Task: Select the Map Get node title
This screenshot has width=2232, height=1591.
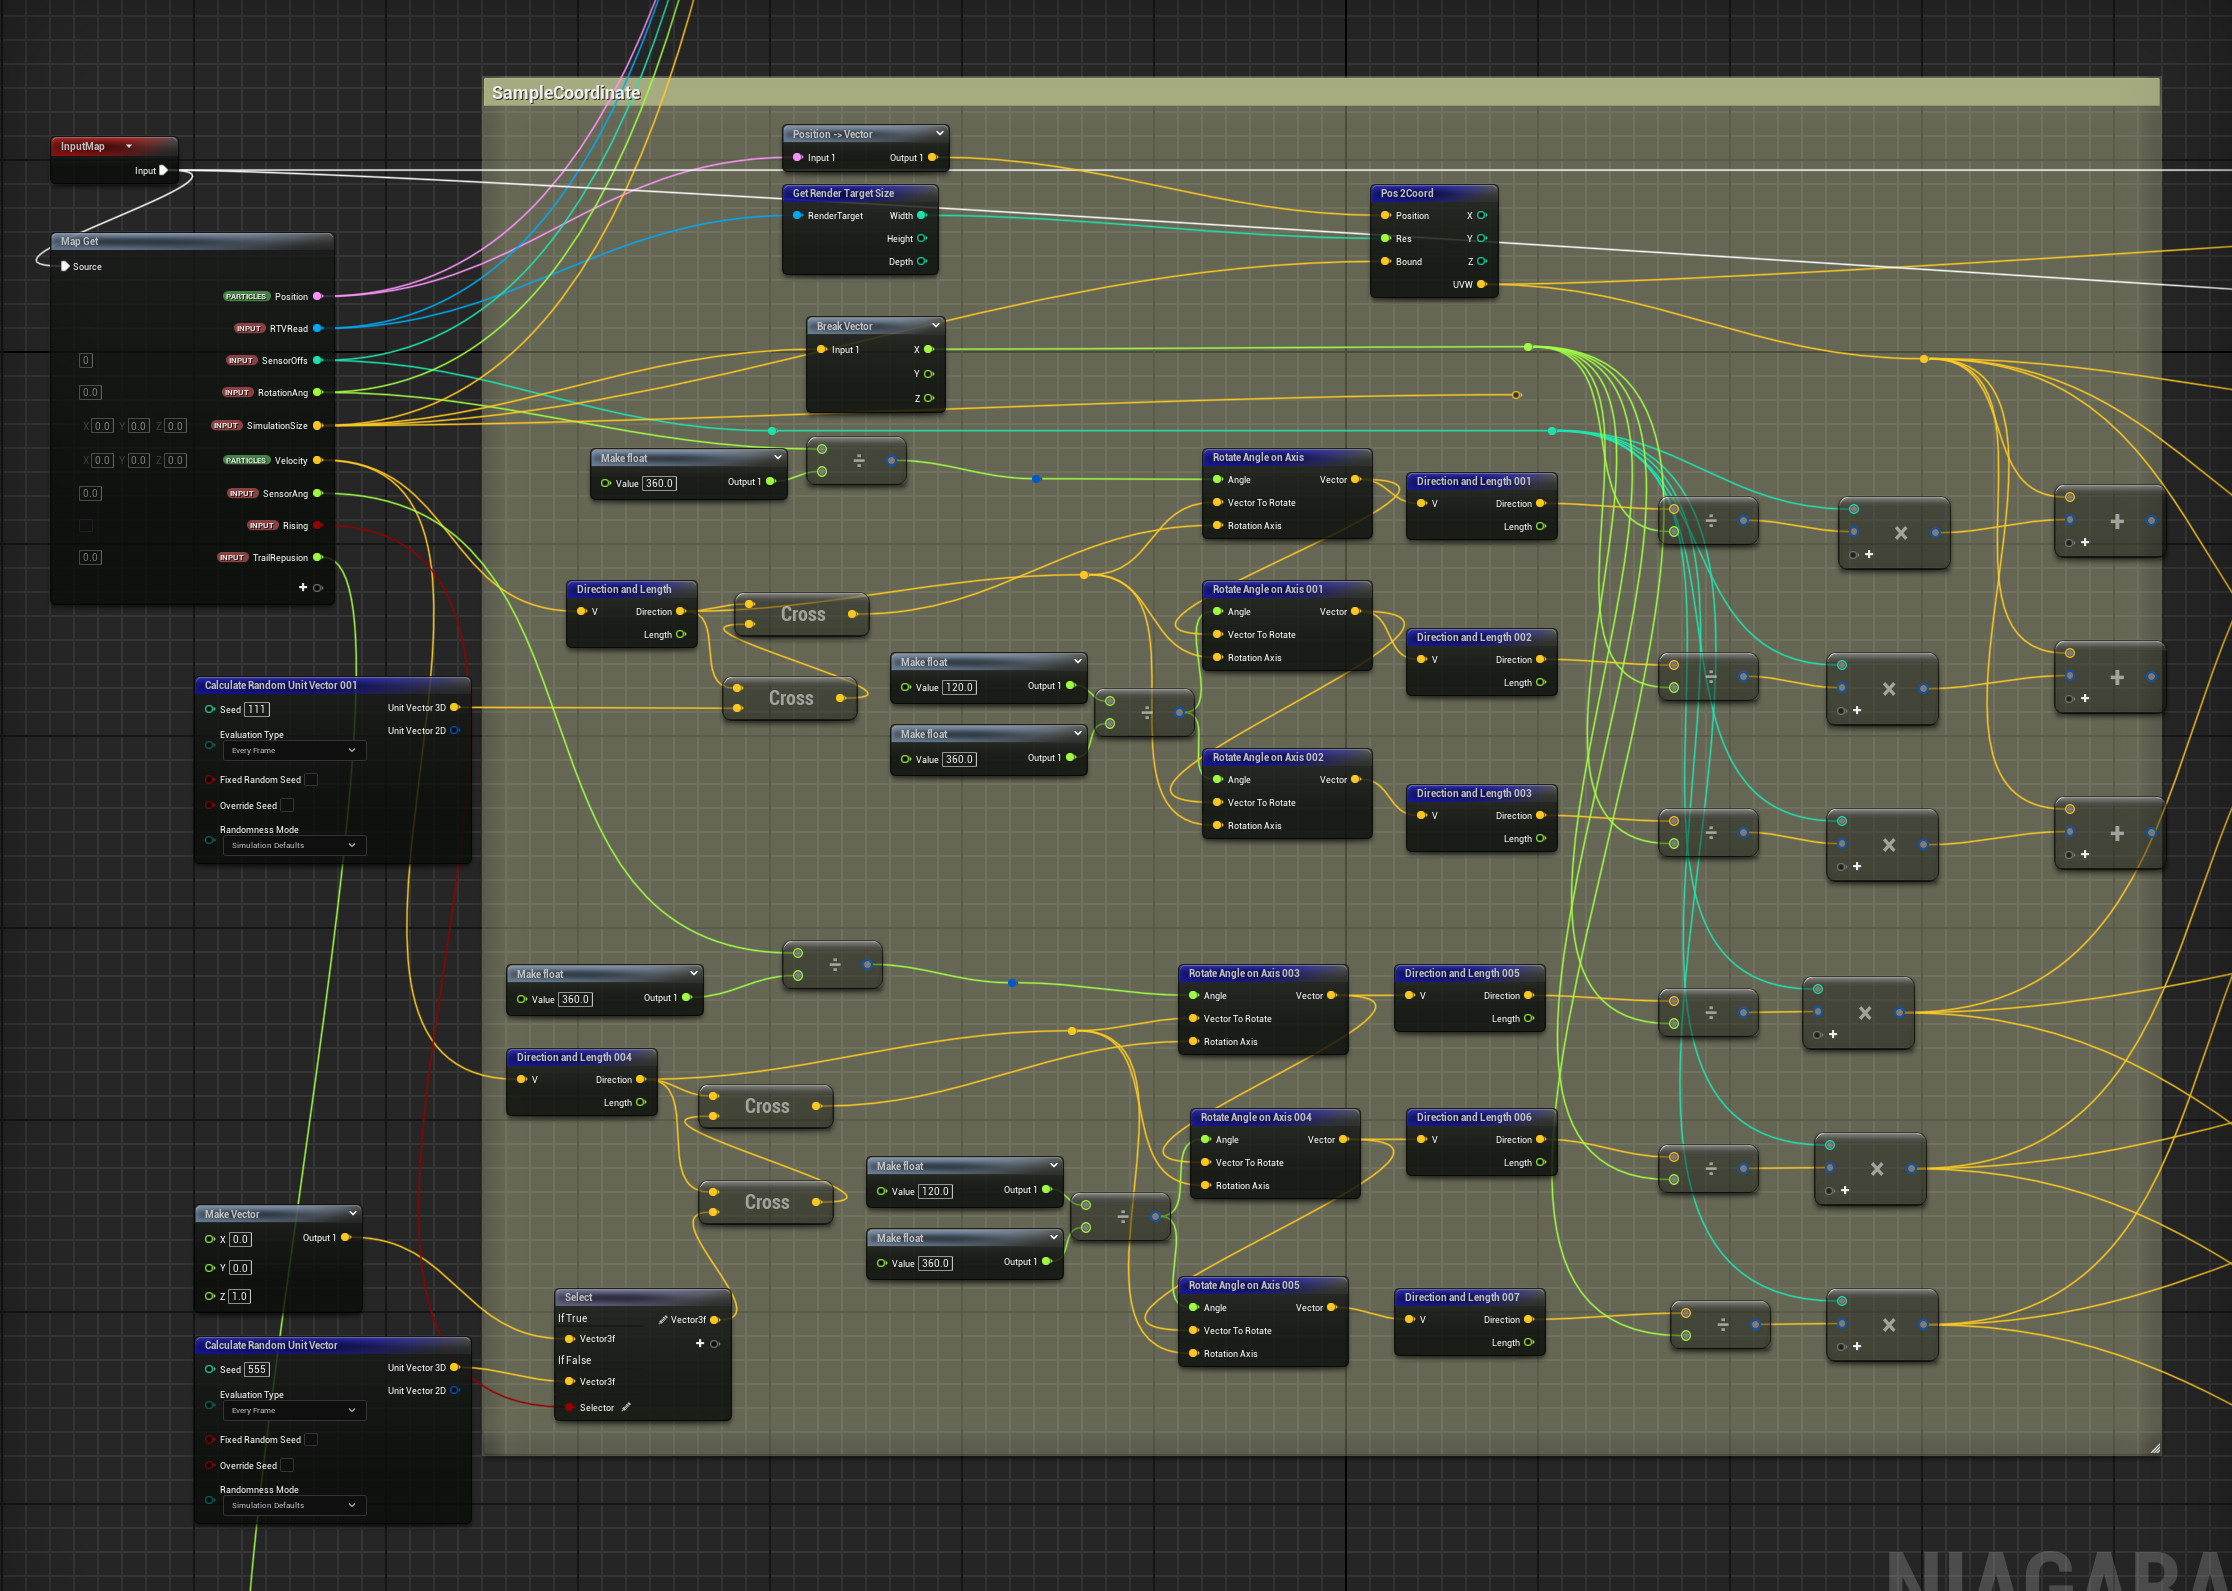Action: click(79, 242)
